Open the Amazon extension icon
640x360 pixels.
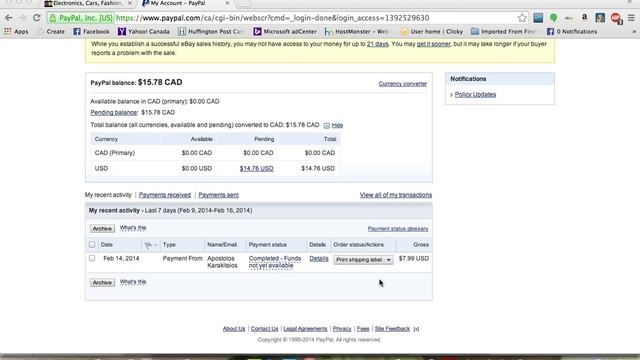click(x=584, y=18)
